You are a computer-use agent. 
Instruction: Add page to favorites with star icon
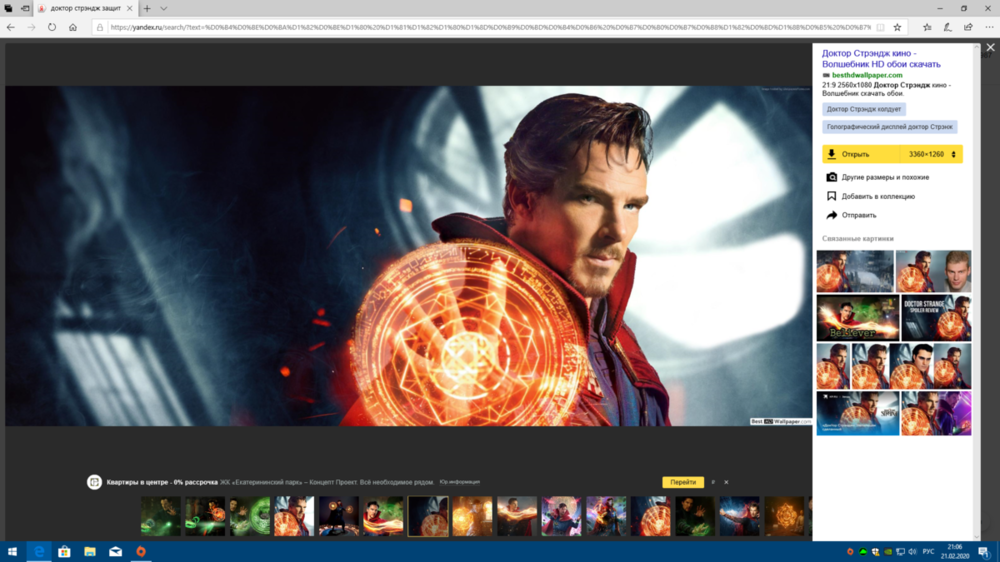[x=897, y=27]
